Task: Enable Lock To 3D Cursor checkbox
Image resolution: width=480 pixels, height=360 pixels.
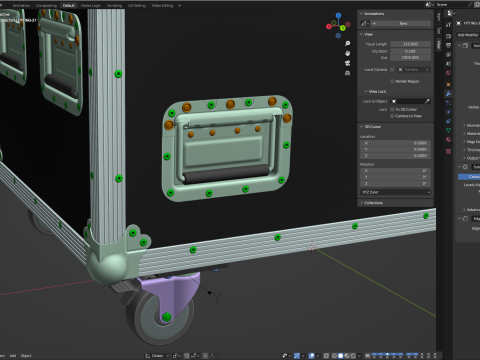Action: point(392,109)
